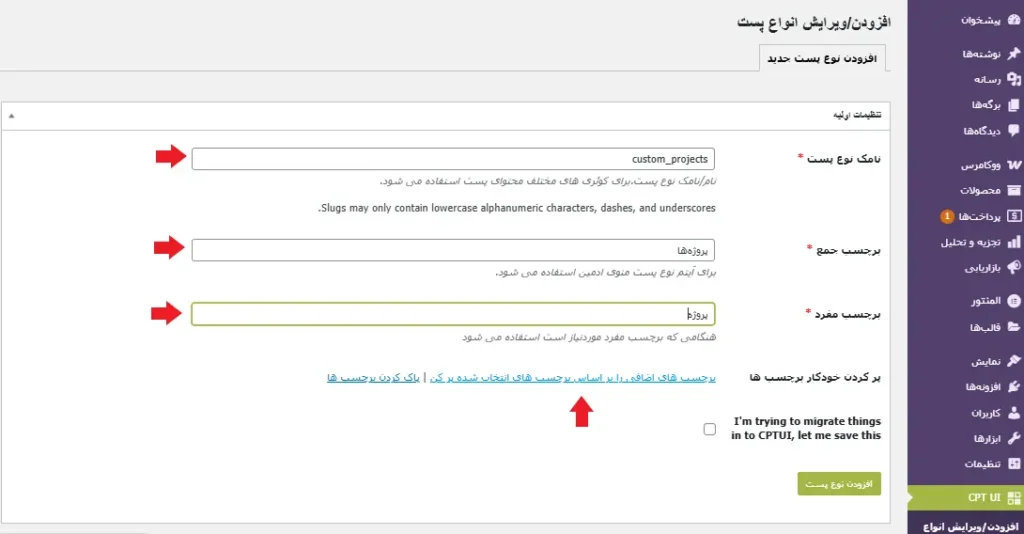Image resolution: width=1024 pixels, height=534 pixels.
Task: Click the رسانه sidebar label
Action: click(987, 79)
